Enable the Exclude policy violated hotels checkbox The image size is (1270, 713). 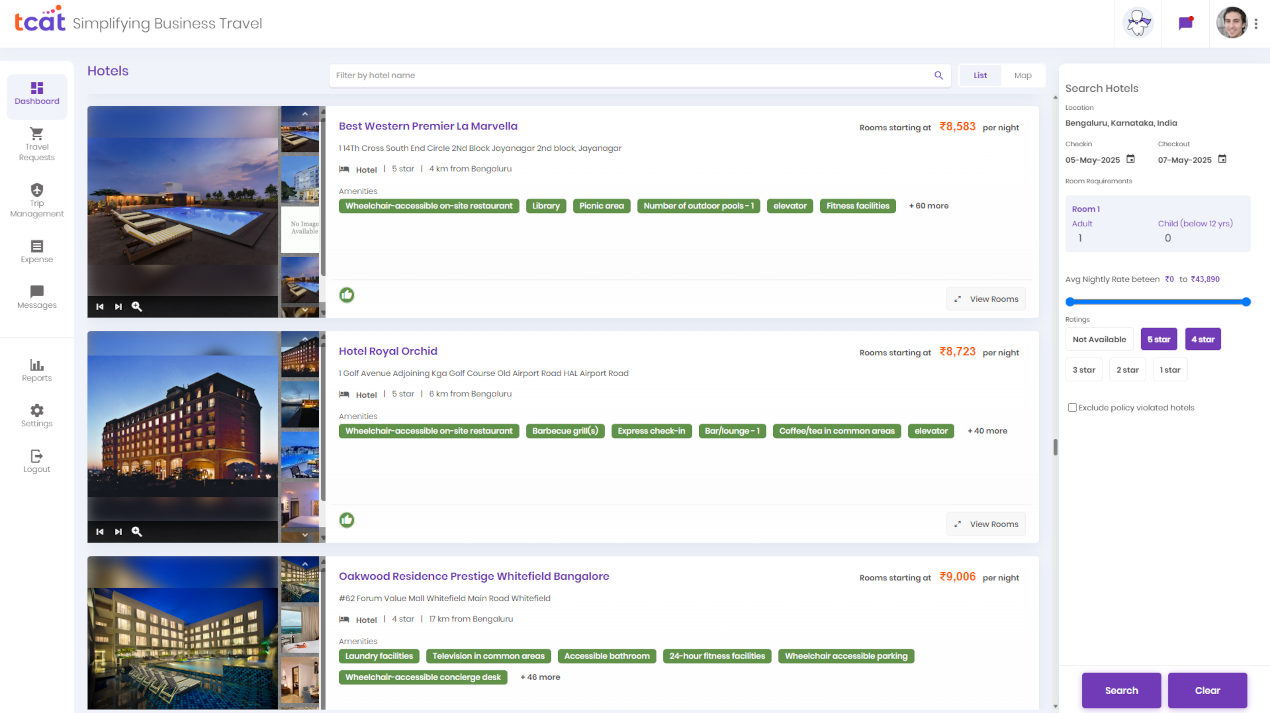[x=1074, y=407]
